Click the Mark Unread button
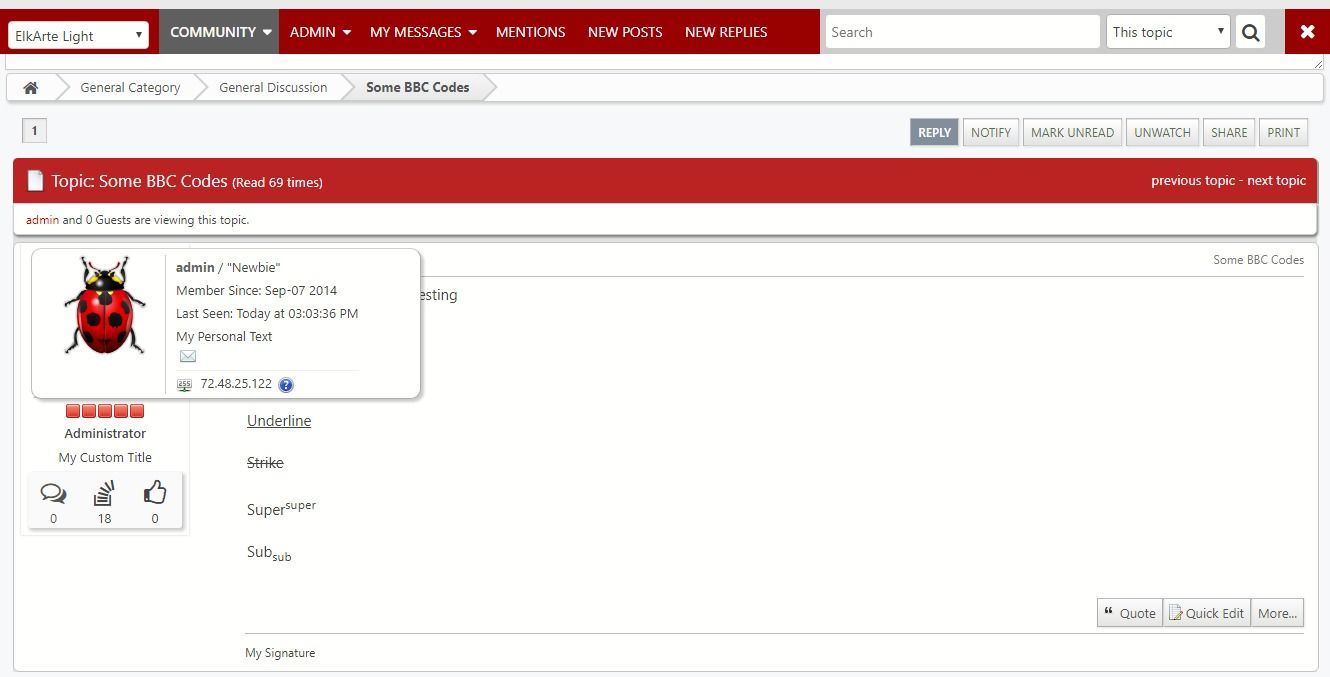Screen dimensions: 1330x677 point(1072,132)
